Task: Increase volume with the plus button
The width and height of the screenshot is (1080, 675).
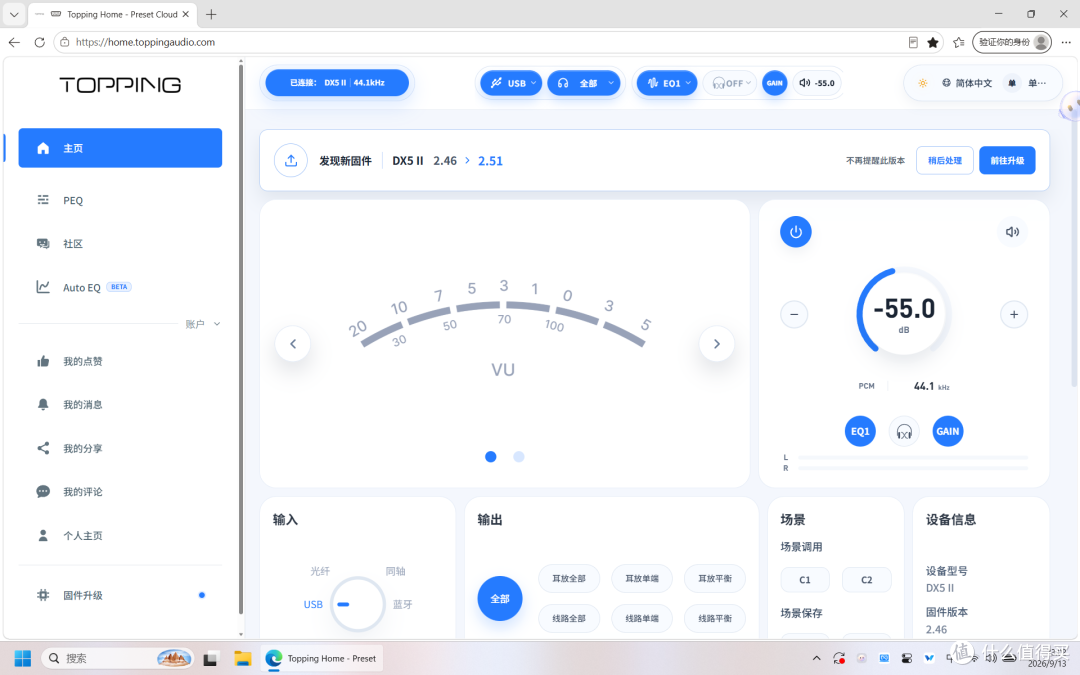Action: pyautogui.click(x=1014, y=315)
